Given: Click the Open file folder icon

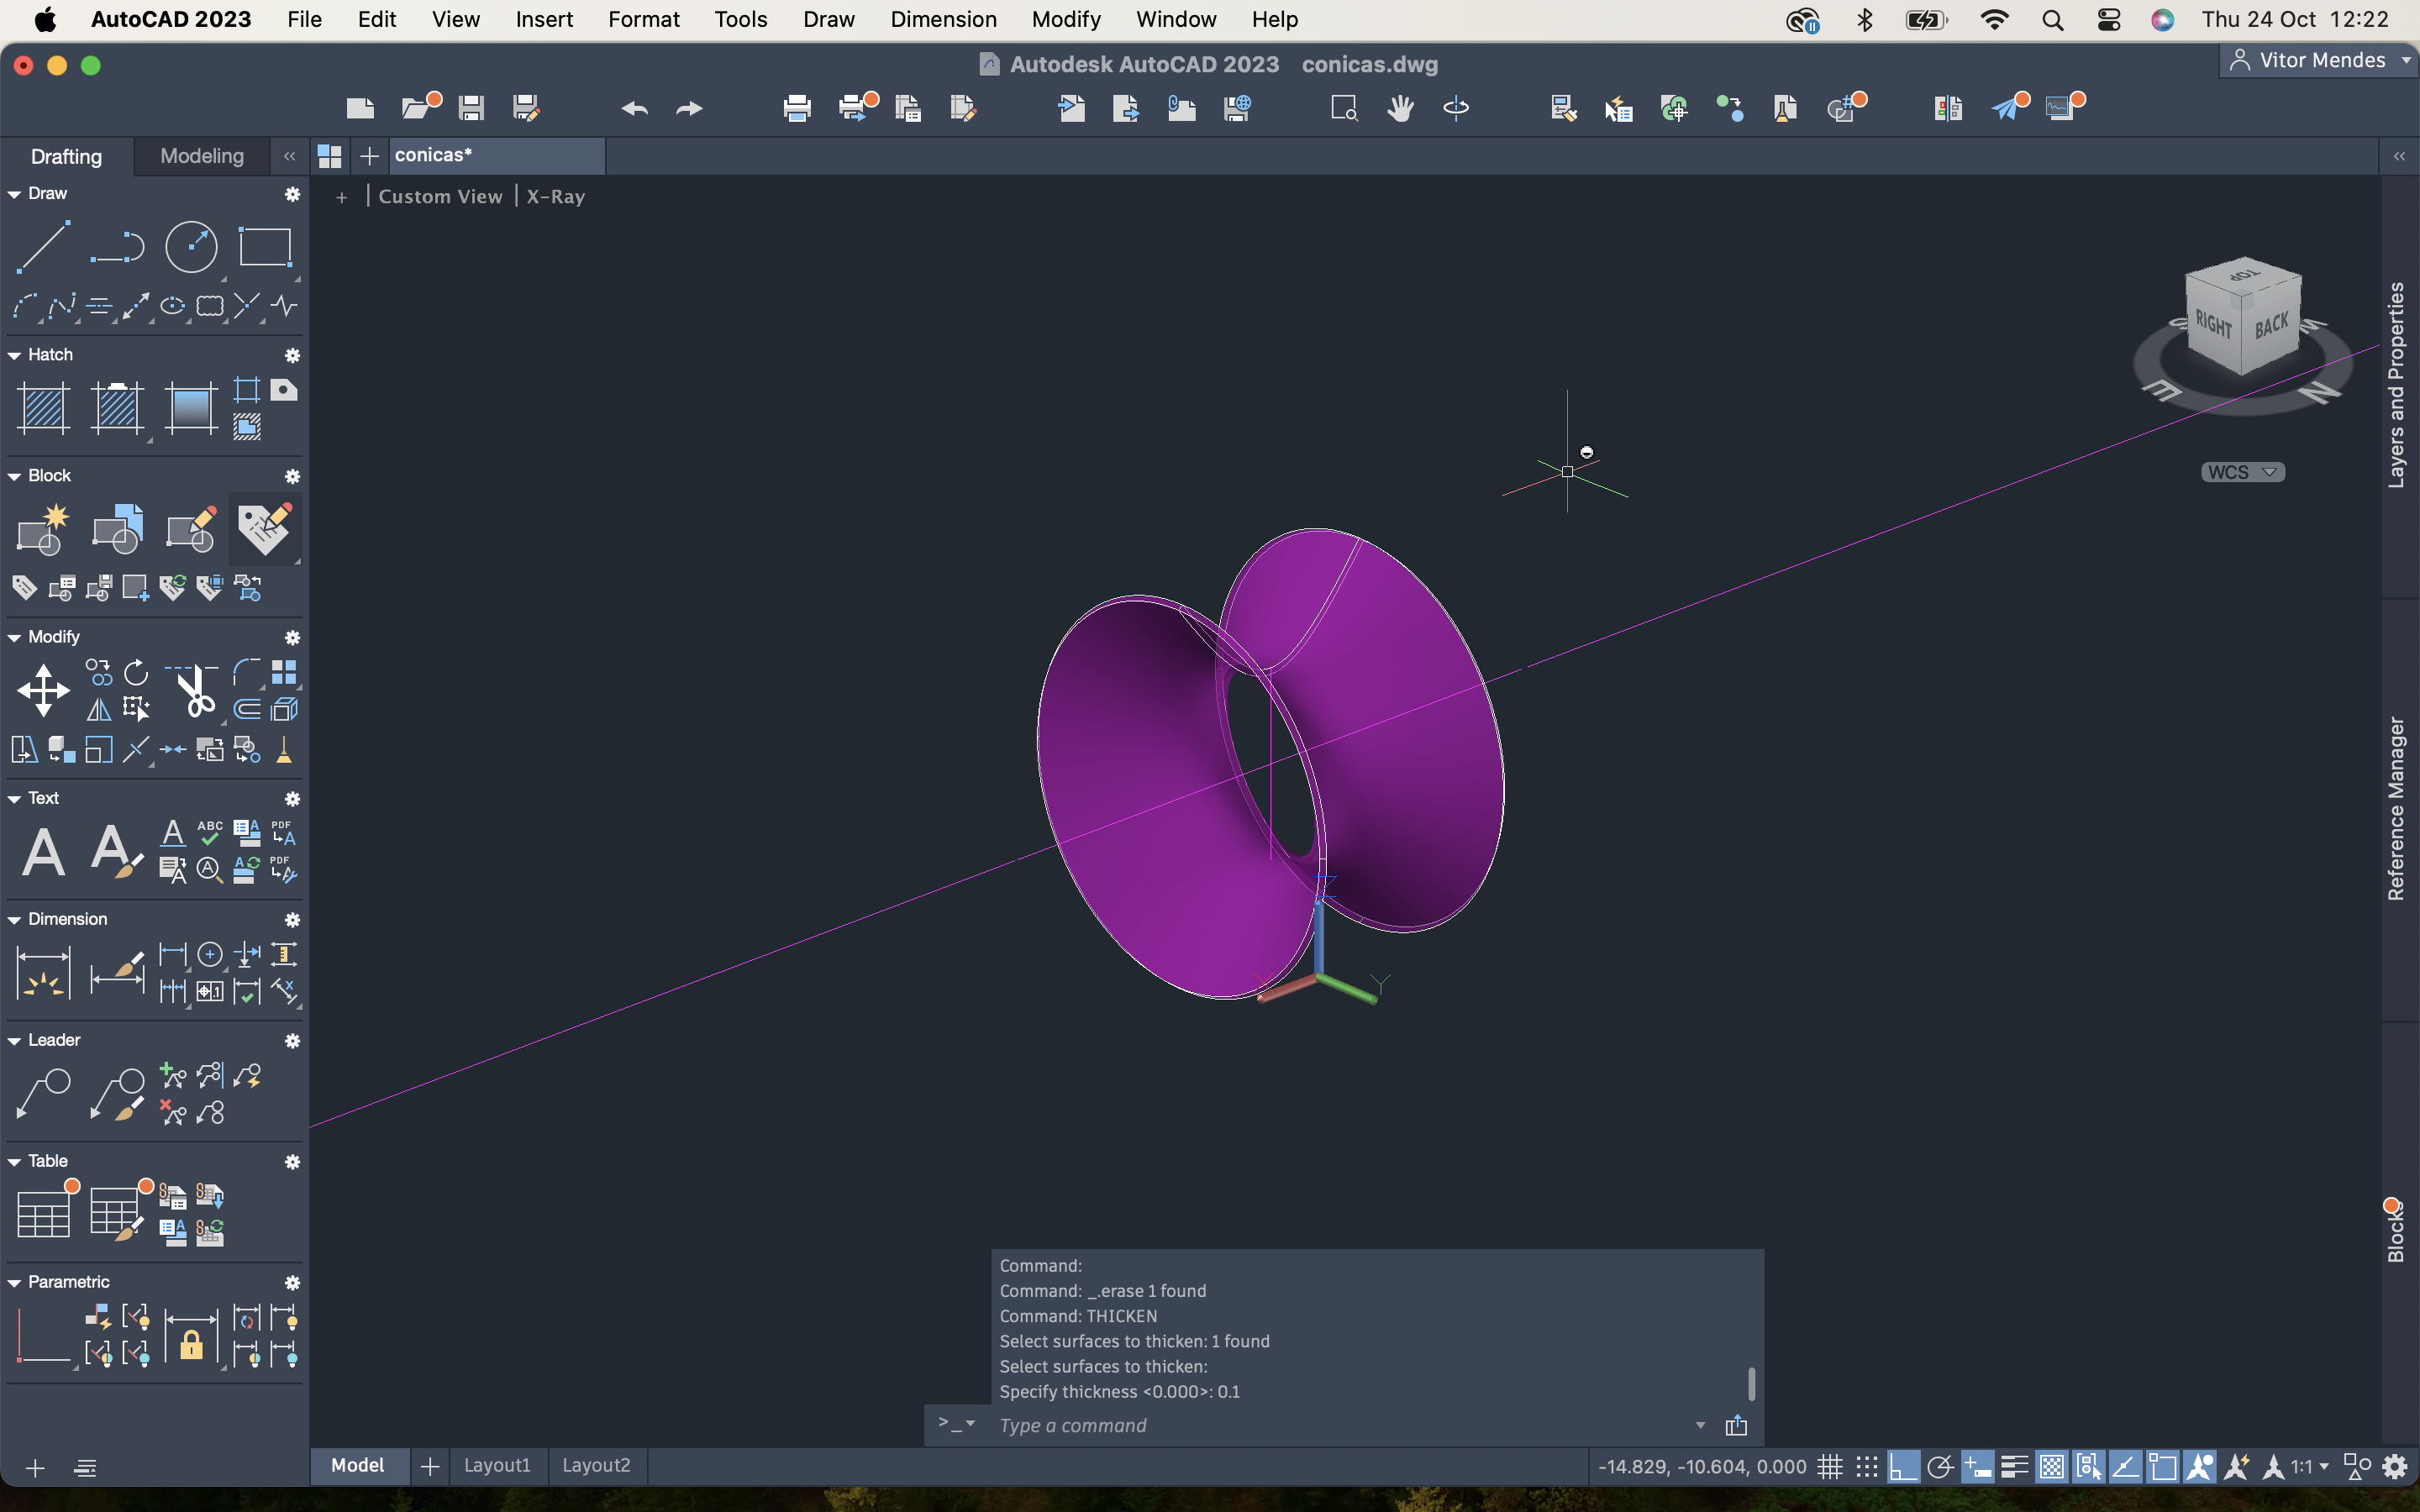Looking at the screenshot, I should pyautogui.click(x=418, y=107).
